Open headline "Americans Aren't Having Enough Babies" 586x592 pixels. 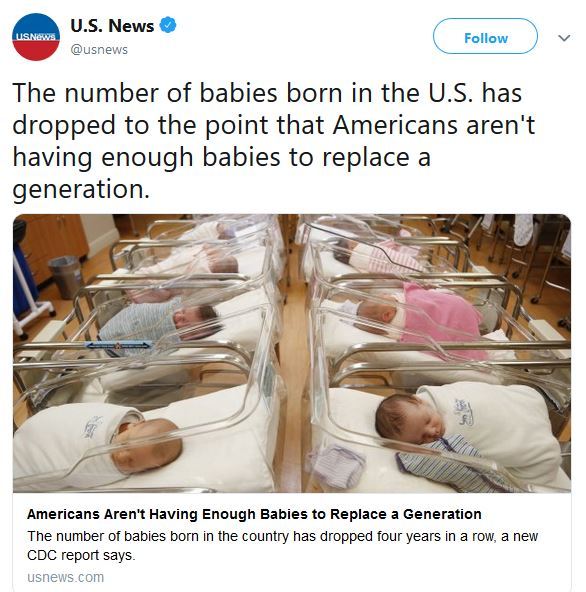click(x=254, y=514)
